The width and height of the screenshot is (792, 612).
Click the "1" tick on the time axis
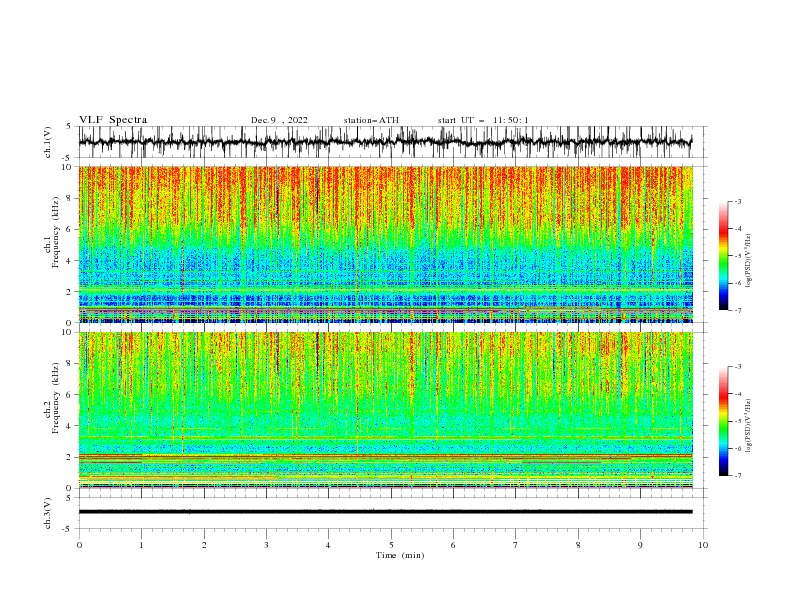(x=141, y=545)
